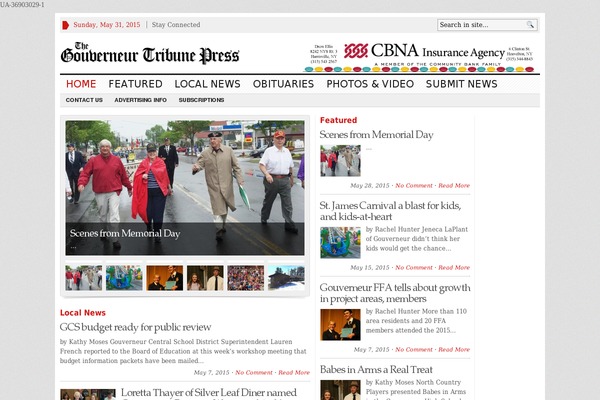This screenshot has height=400, width=600.
Task: Open featured headline Scenes from Memorial Day
Action: [x=377, y=135]
